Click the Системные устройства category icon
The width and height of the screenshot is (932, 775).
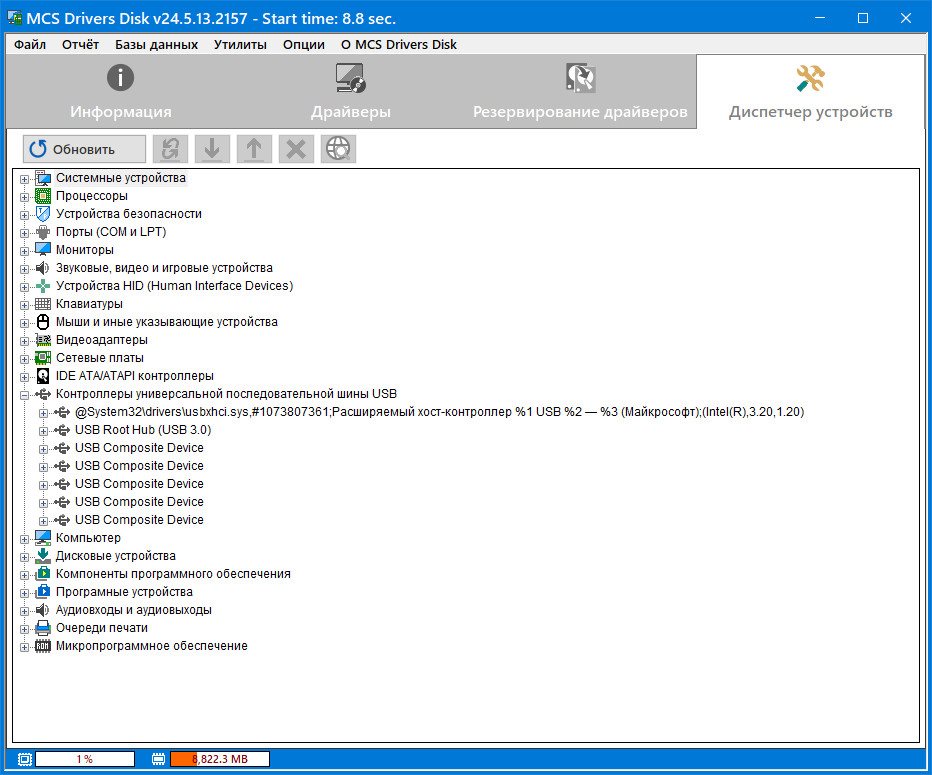[43, 178]
